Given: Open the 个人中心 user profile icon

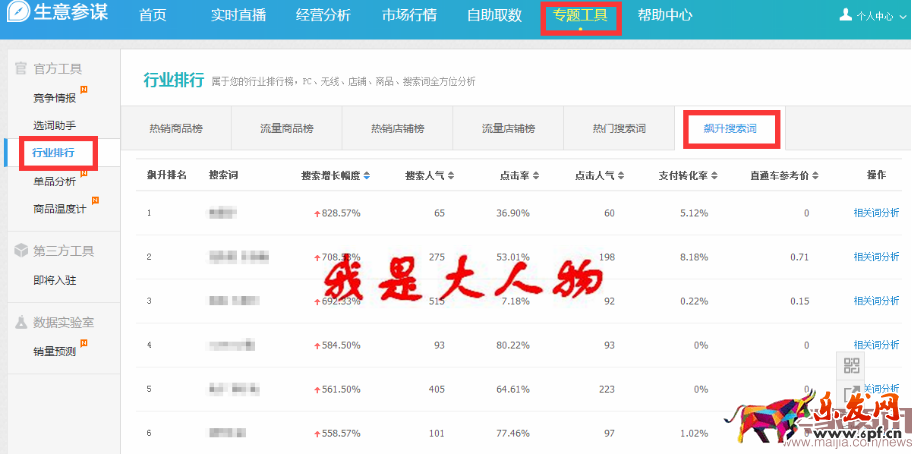Looking at the screenshot, I should click(x=846, y=15).
